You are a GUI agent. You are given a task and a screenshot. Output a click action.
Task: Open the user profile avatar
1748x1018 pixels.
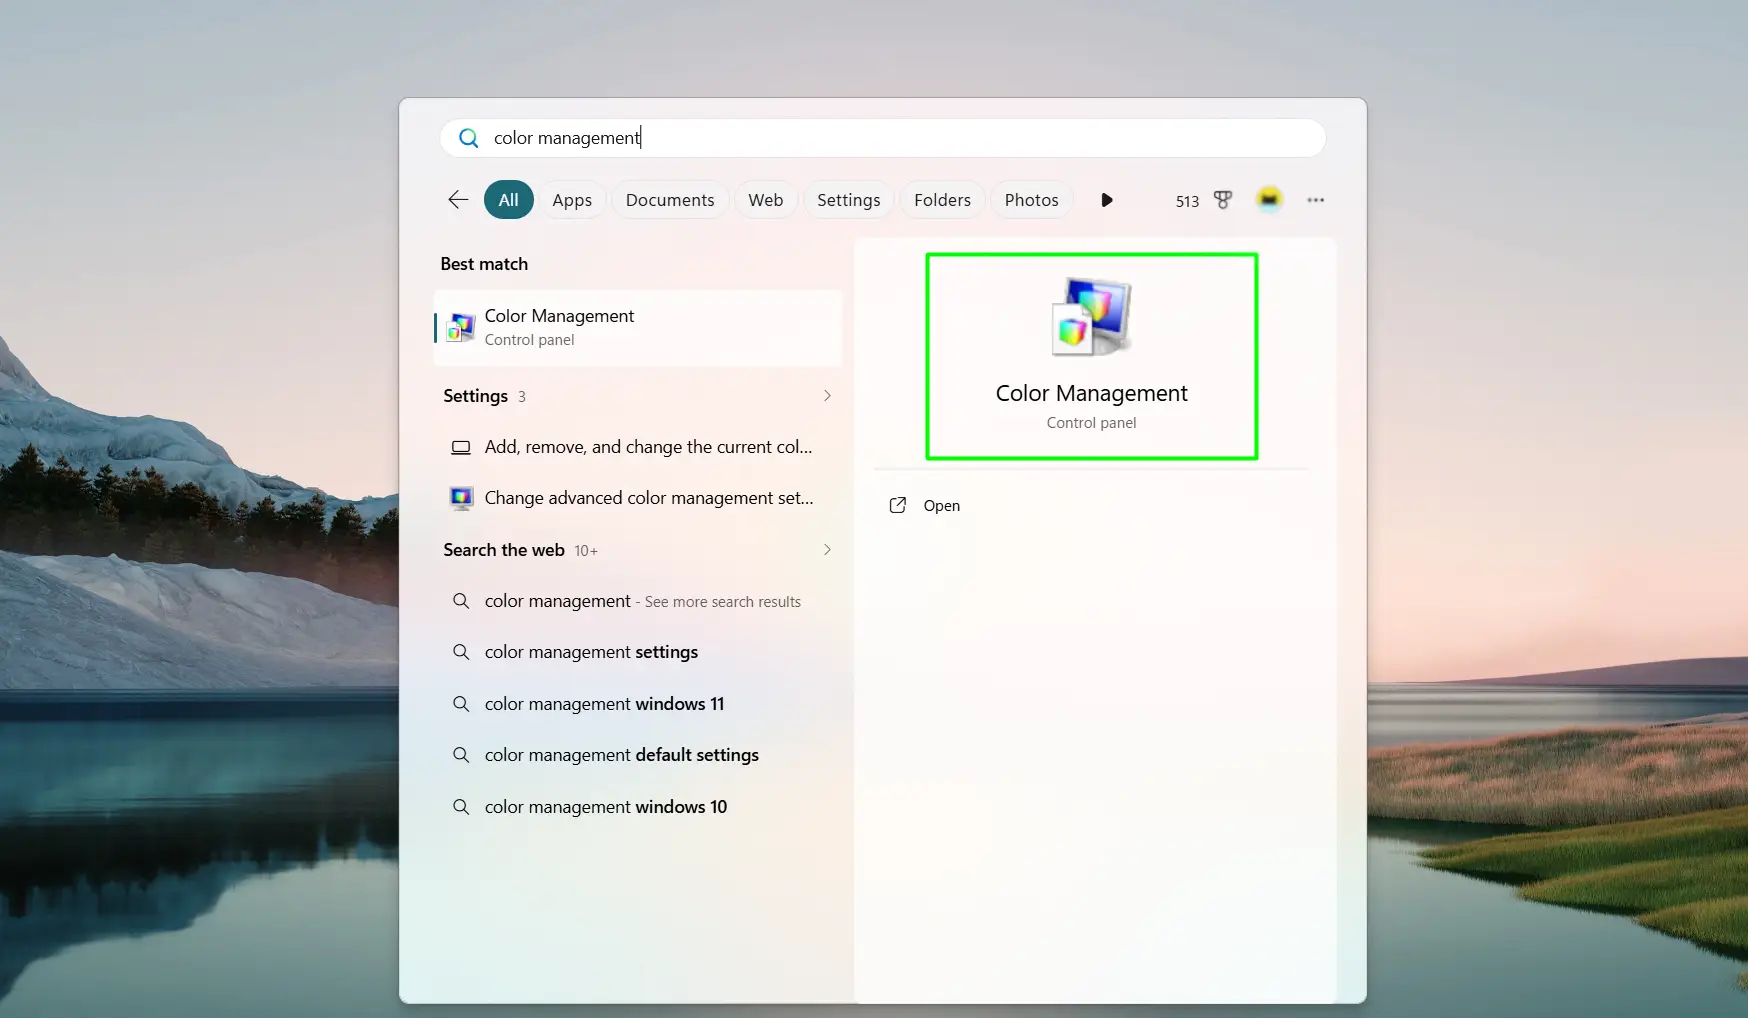click(1269, 200)
